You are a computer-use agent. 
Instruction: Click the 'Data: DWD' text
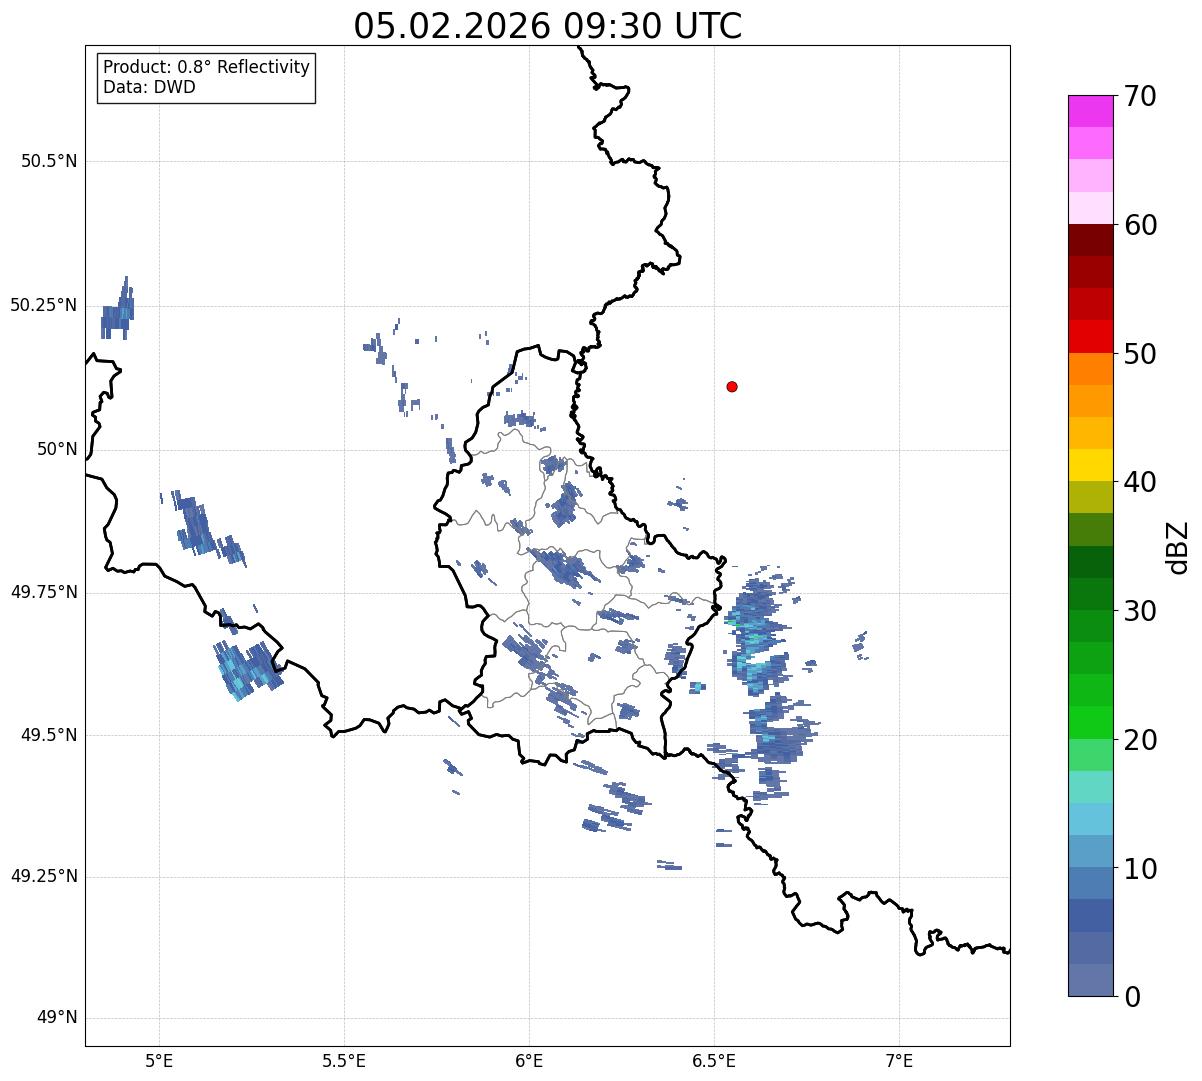tap(149, 87)
